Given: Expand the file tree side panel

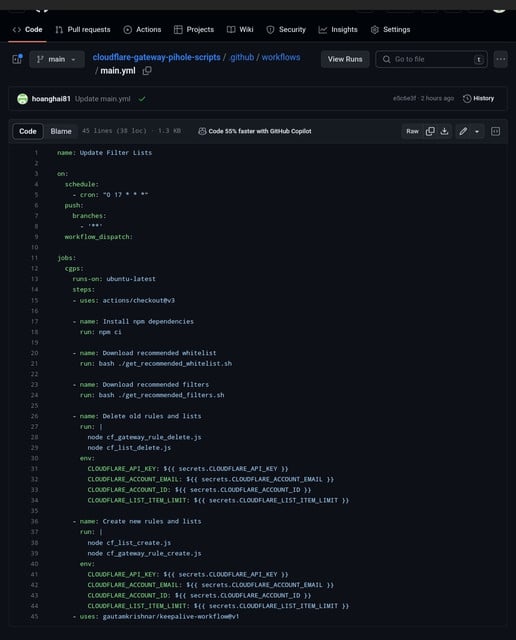Looking at the screenshot, I should click(17, 59).
